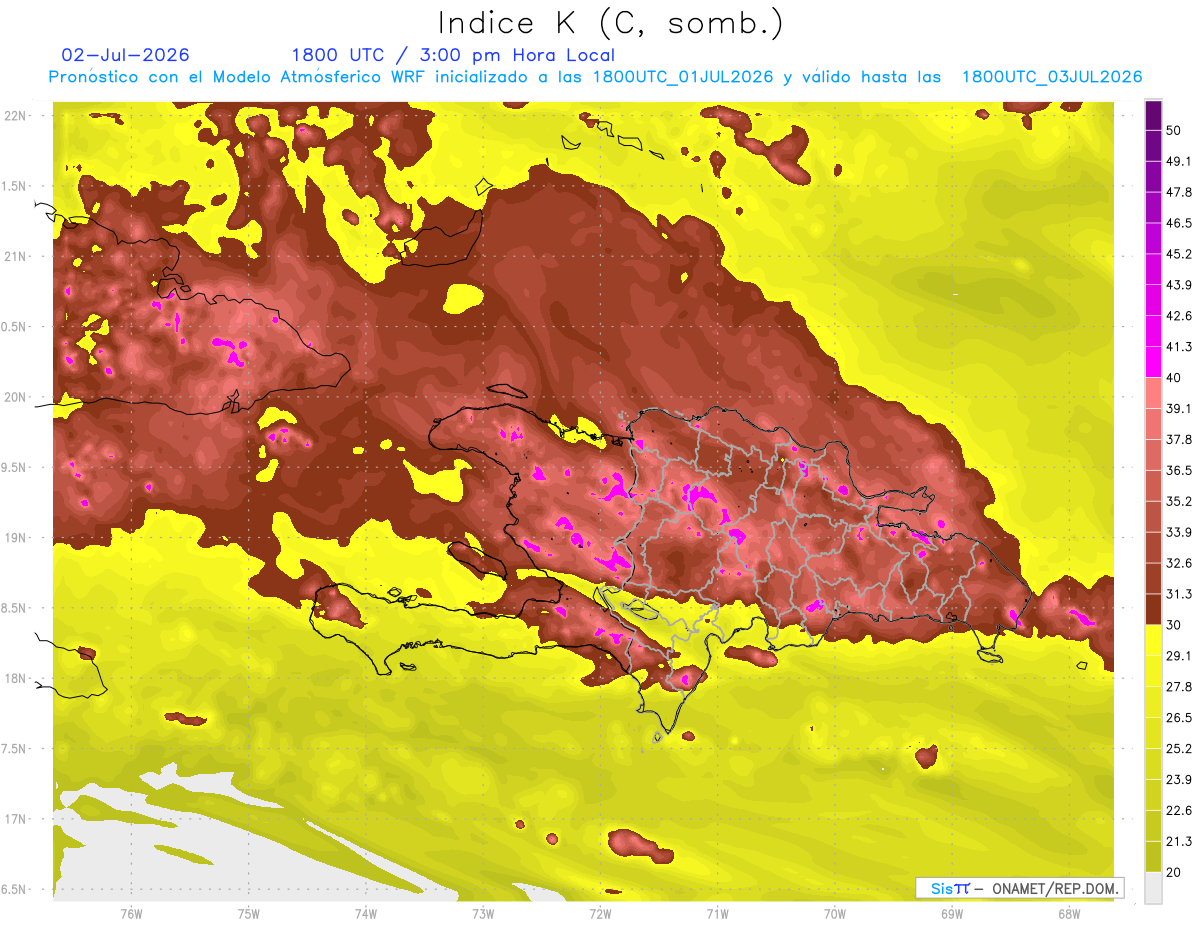Click the '0.5N' latitude label

click(x=15, y=327)
